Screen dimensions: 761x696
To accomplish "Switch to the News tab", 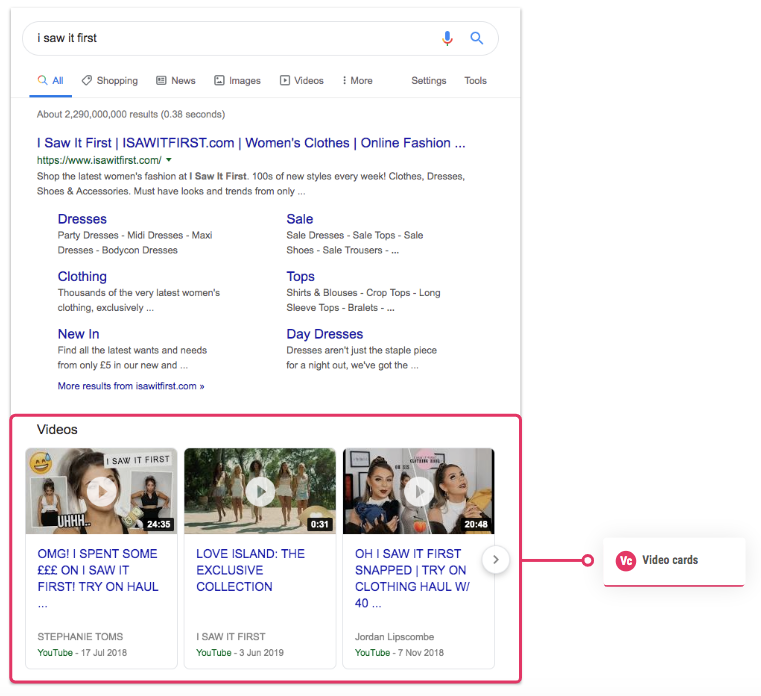I will coord(176,81).
